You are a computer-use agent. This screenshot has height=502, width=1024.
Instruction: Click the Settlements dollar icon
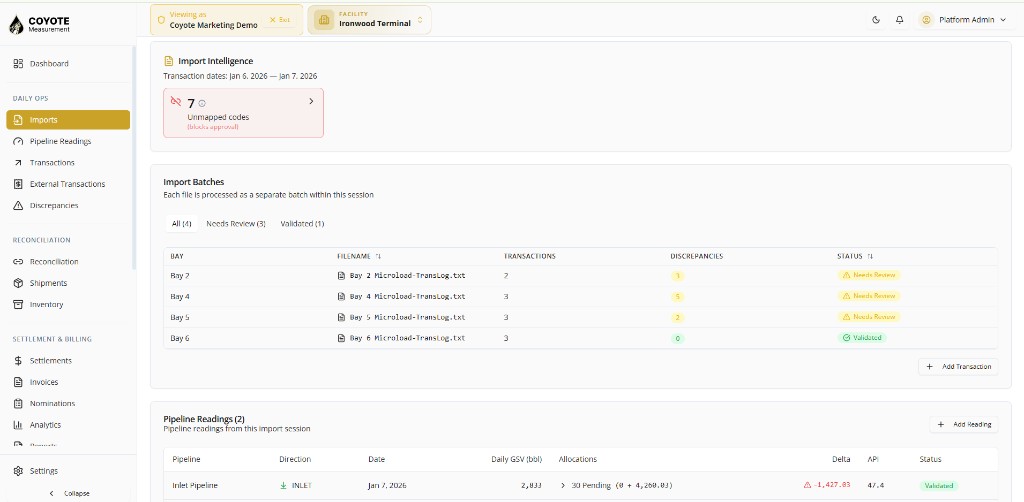point(18,360)
